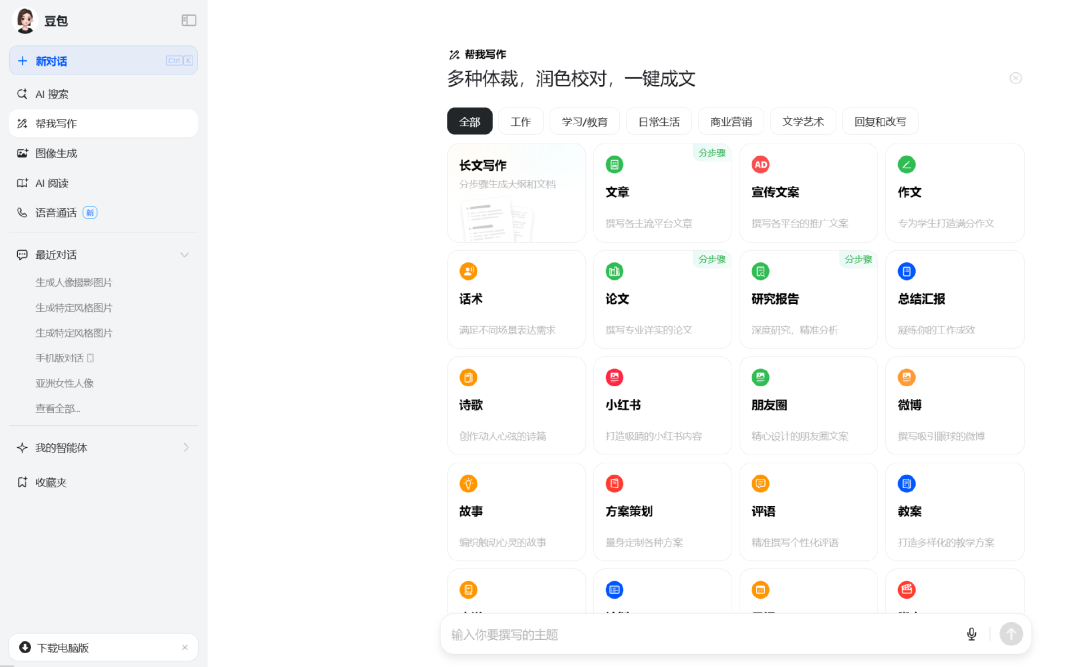Collapse the sidebar with the panel icon
1080x667 pixels.
pyautogui.click(x=189, y=21)
